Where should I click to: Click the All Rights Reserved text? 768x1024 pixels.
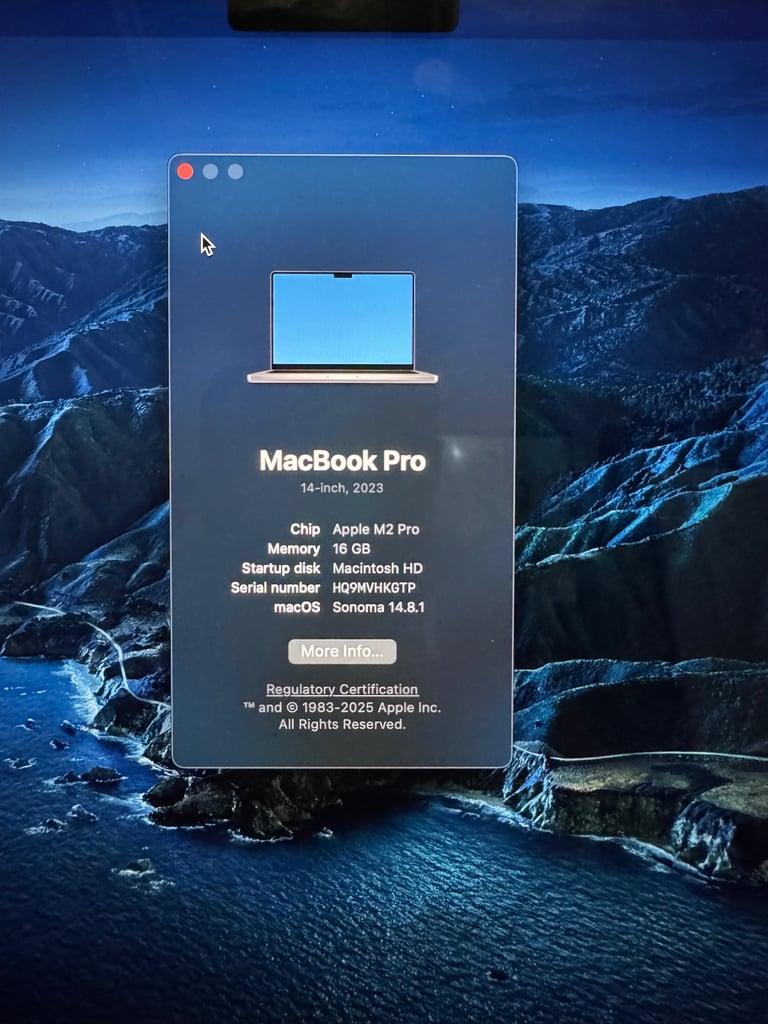pos(342,724)
